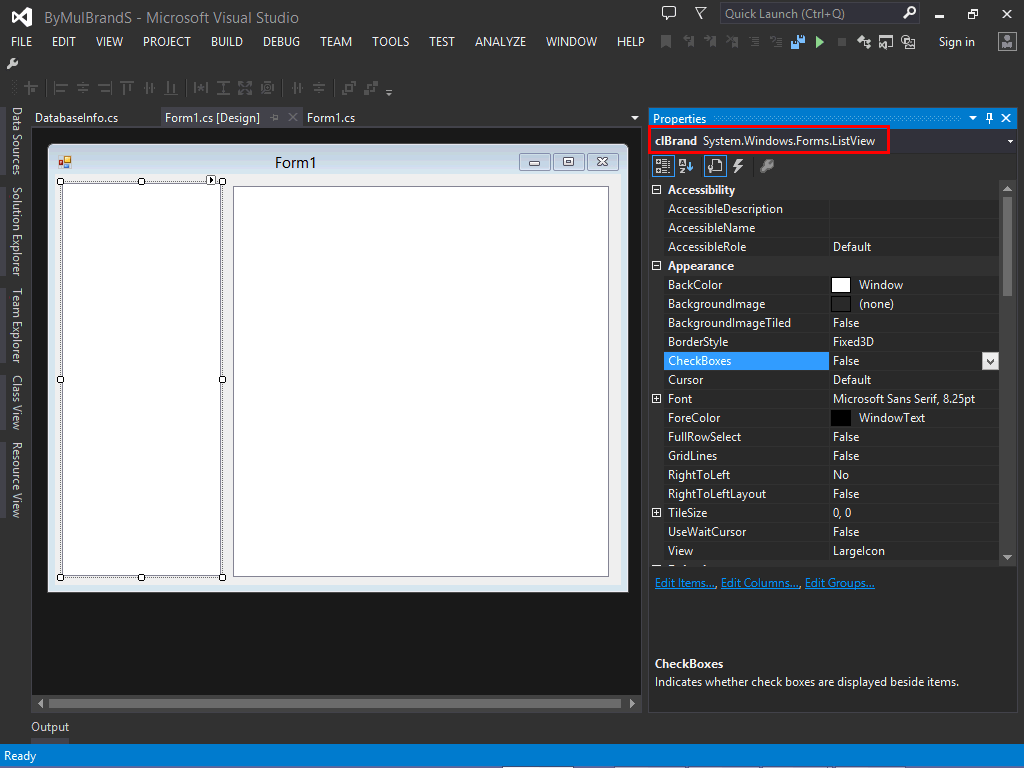Click the Align Tops layout icon

tap(127, 88)
